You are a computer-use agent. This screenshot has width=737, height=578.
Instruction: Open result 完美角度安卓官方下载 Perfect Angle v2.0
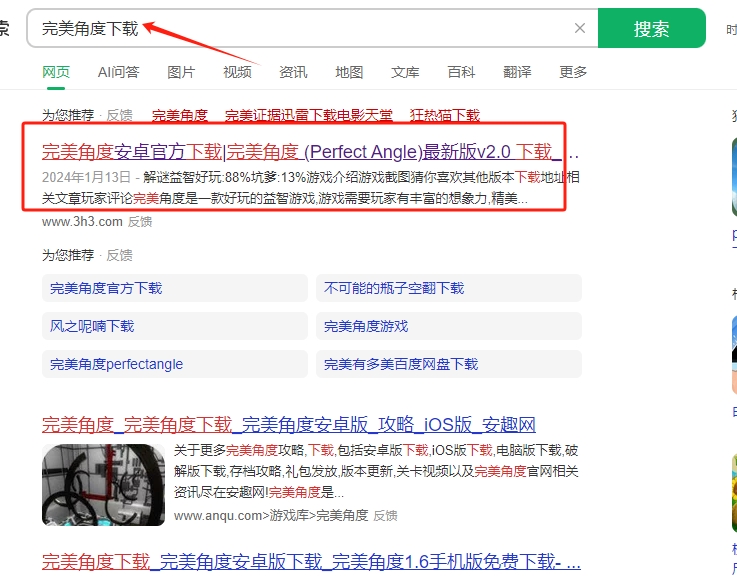pyautogui.click(x=302, y=152)
